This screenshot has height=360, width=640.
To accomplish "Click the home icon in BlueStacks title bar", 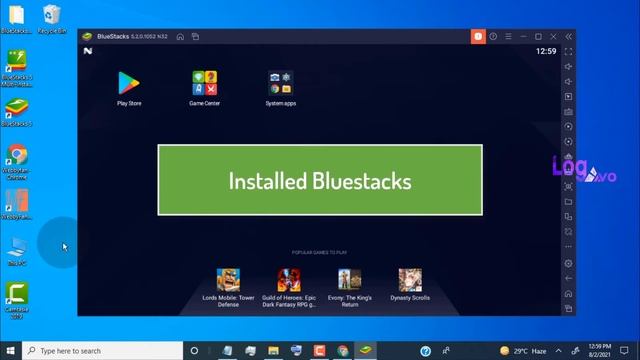I will (180, 37).
